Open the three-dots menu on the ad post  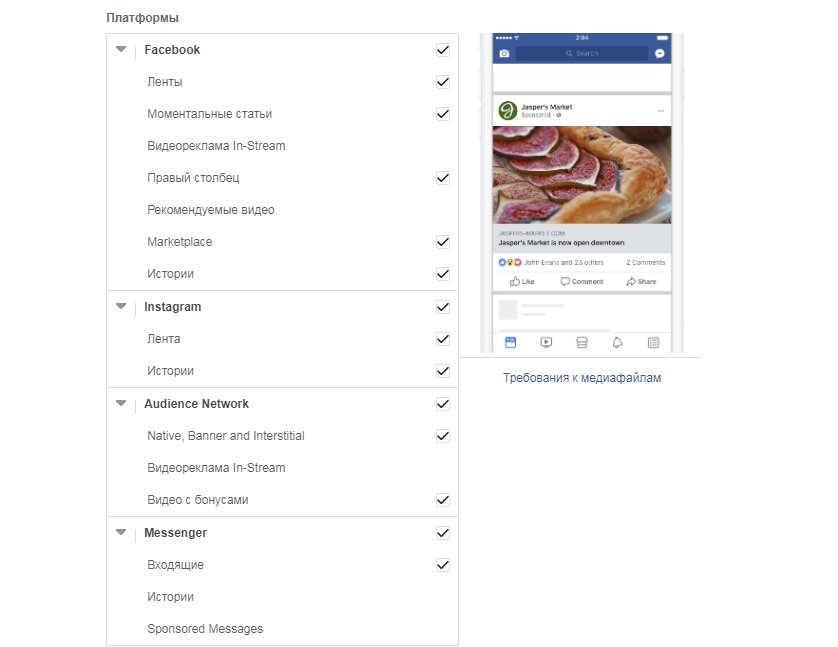pos(660,110)
